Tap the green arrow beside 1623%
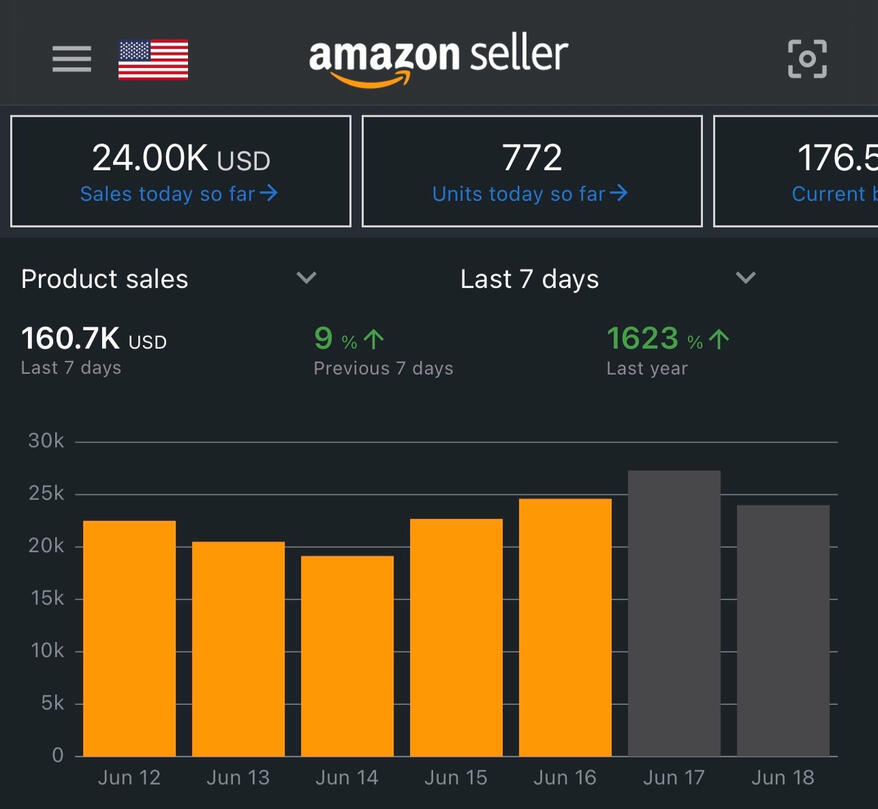 [x=719, y=340]
